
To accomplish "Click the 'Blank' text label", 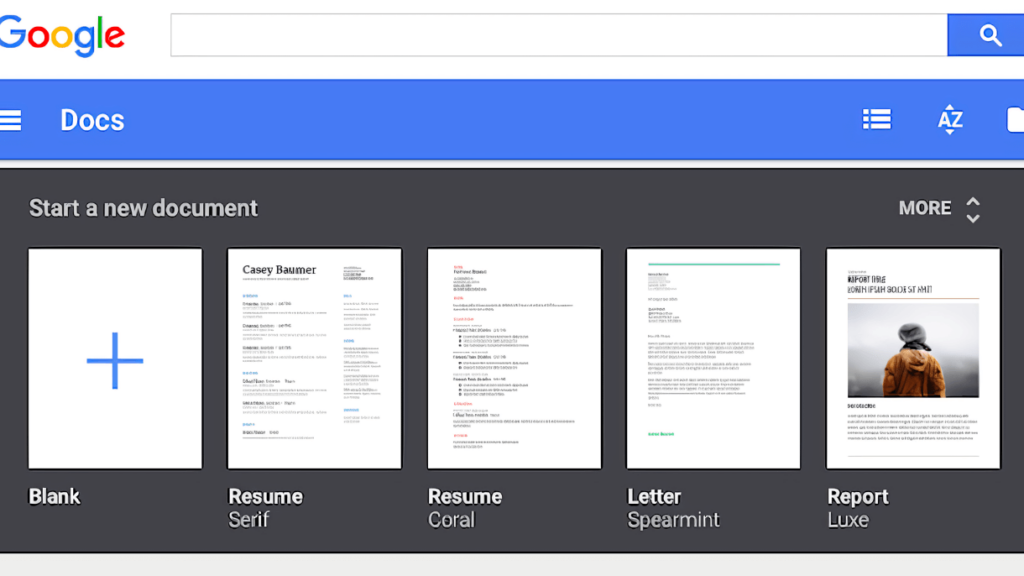I will click(x=54, y=497).
